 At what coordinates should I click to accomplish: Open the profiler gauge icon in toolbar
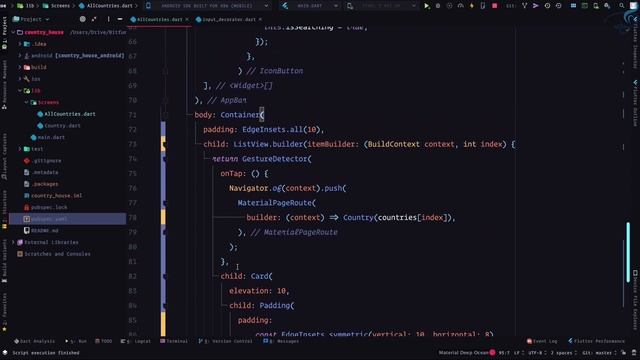tap(460, 6)
